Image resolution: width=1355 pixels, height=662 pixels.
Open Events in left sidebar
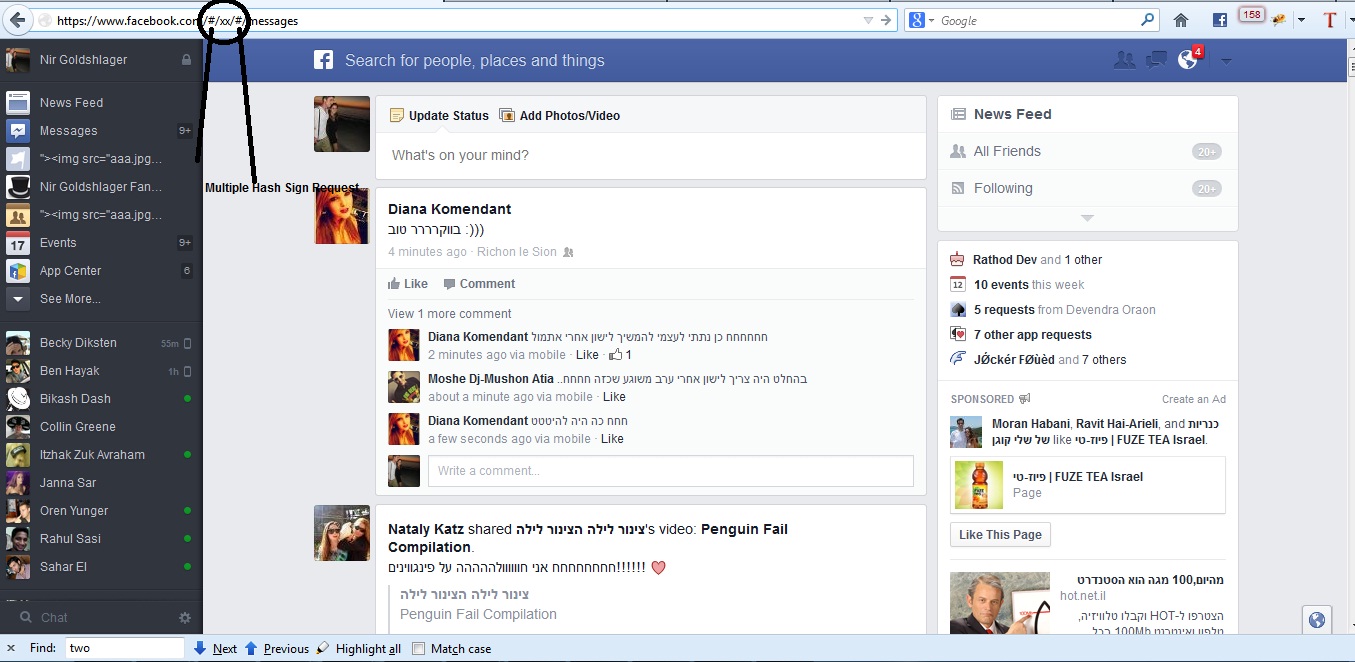58,243
